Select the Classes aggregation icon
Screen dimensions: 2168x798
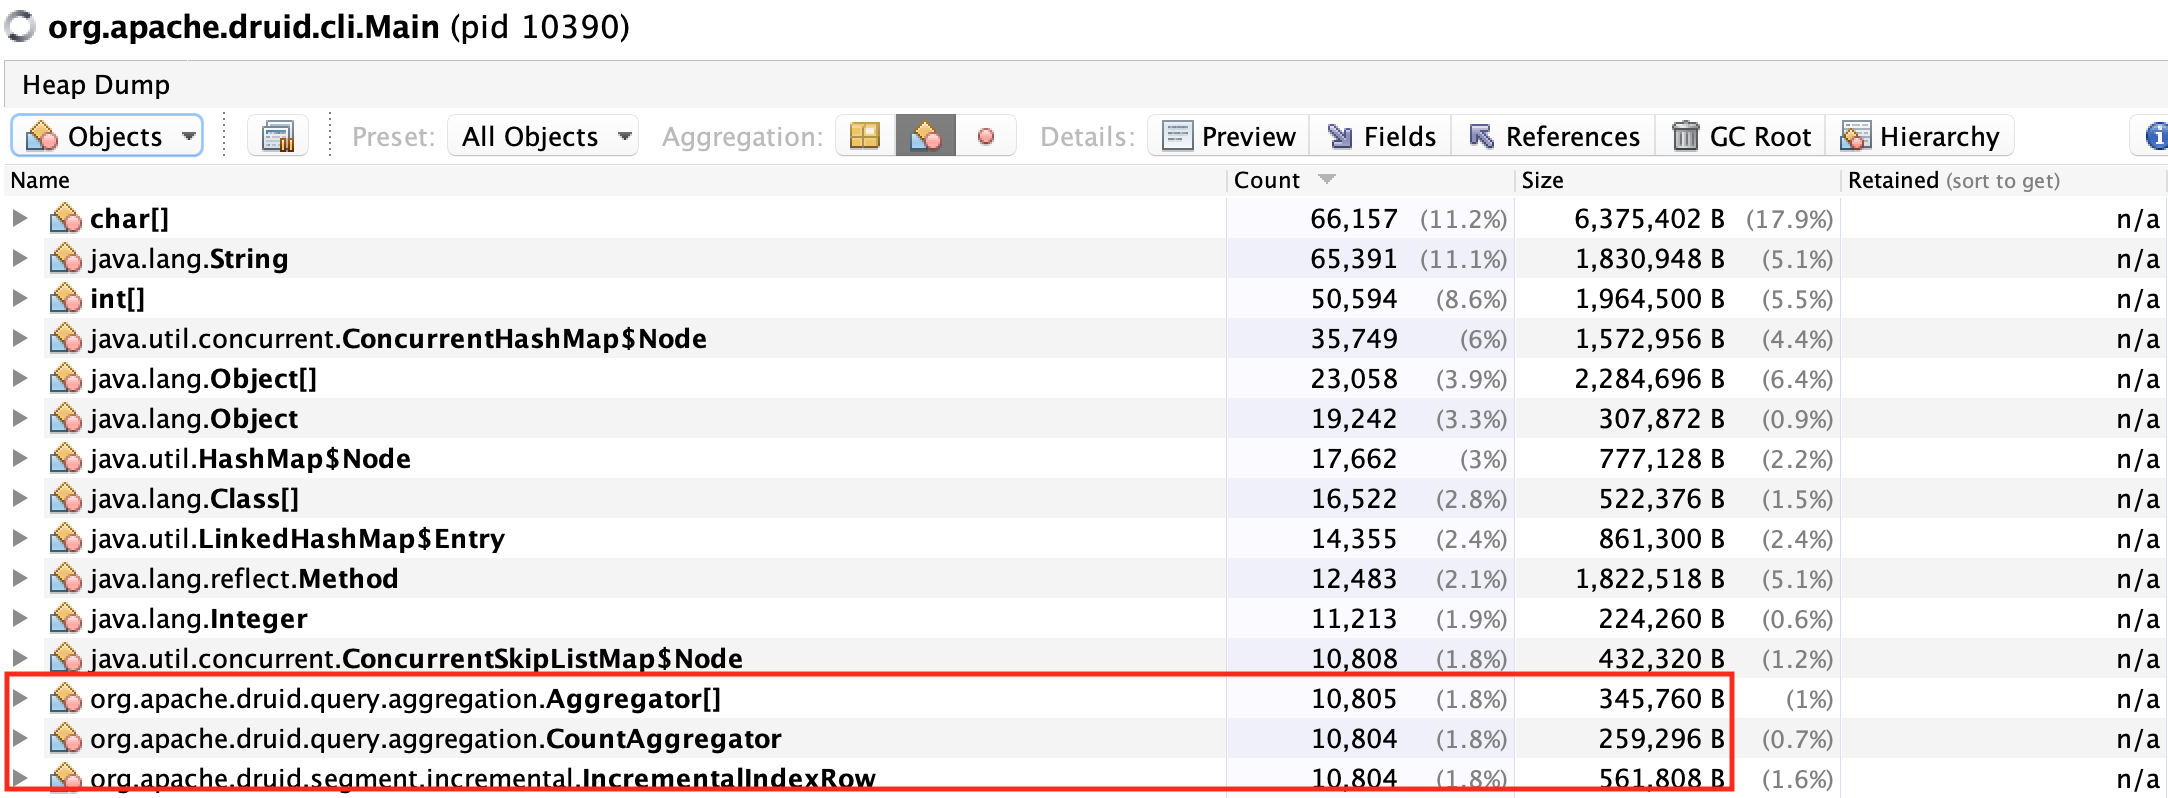(x=925, y=136)
